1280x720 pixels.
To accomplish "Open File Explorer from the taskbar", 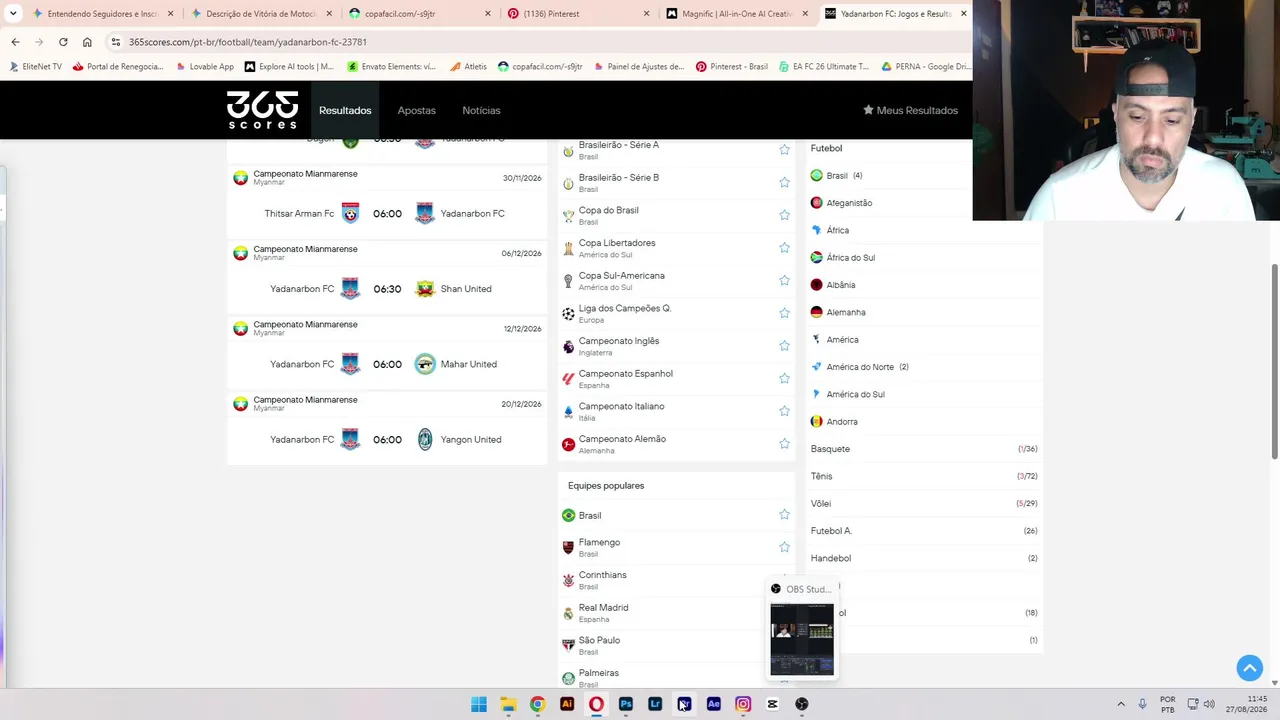I will click(508, 704).
